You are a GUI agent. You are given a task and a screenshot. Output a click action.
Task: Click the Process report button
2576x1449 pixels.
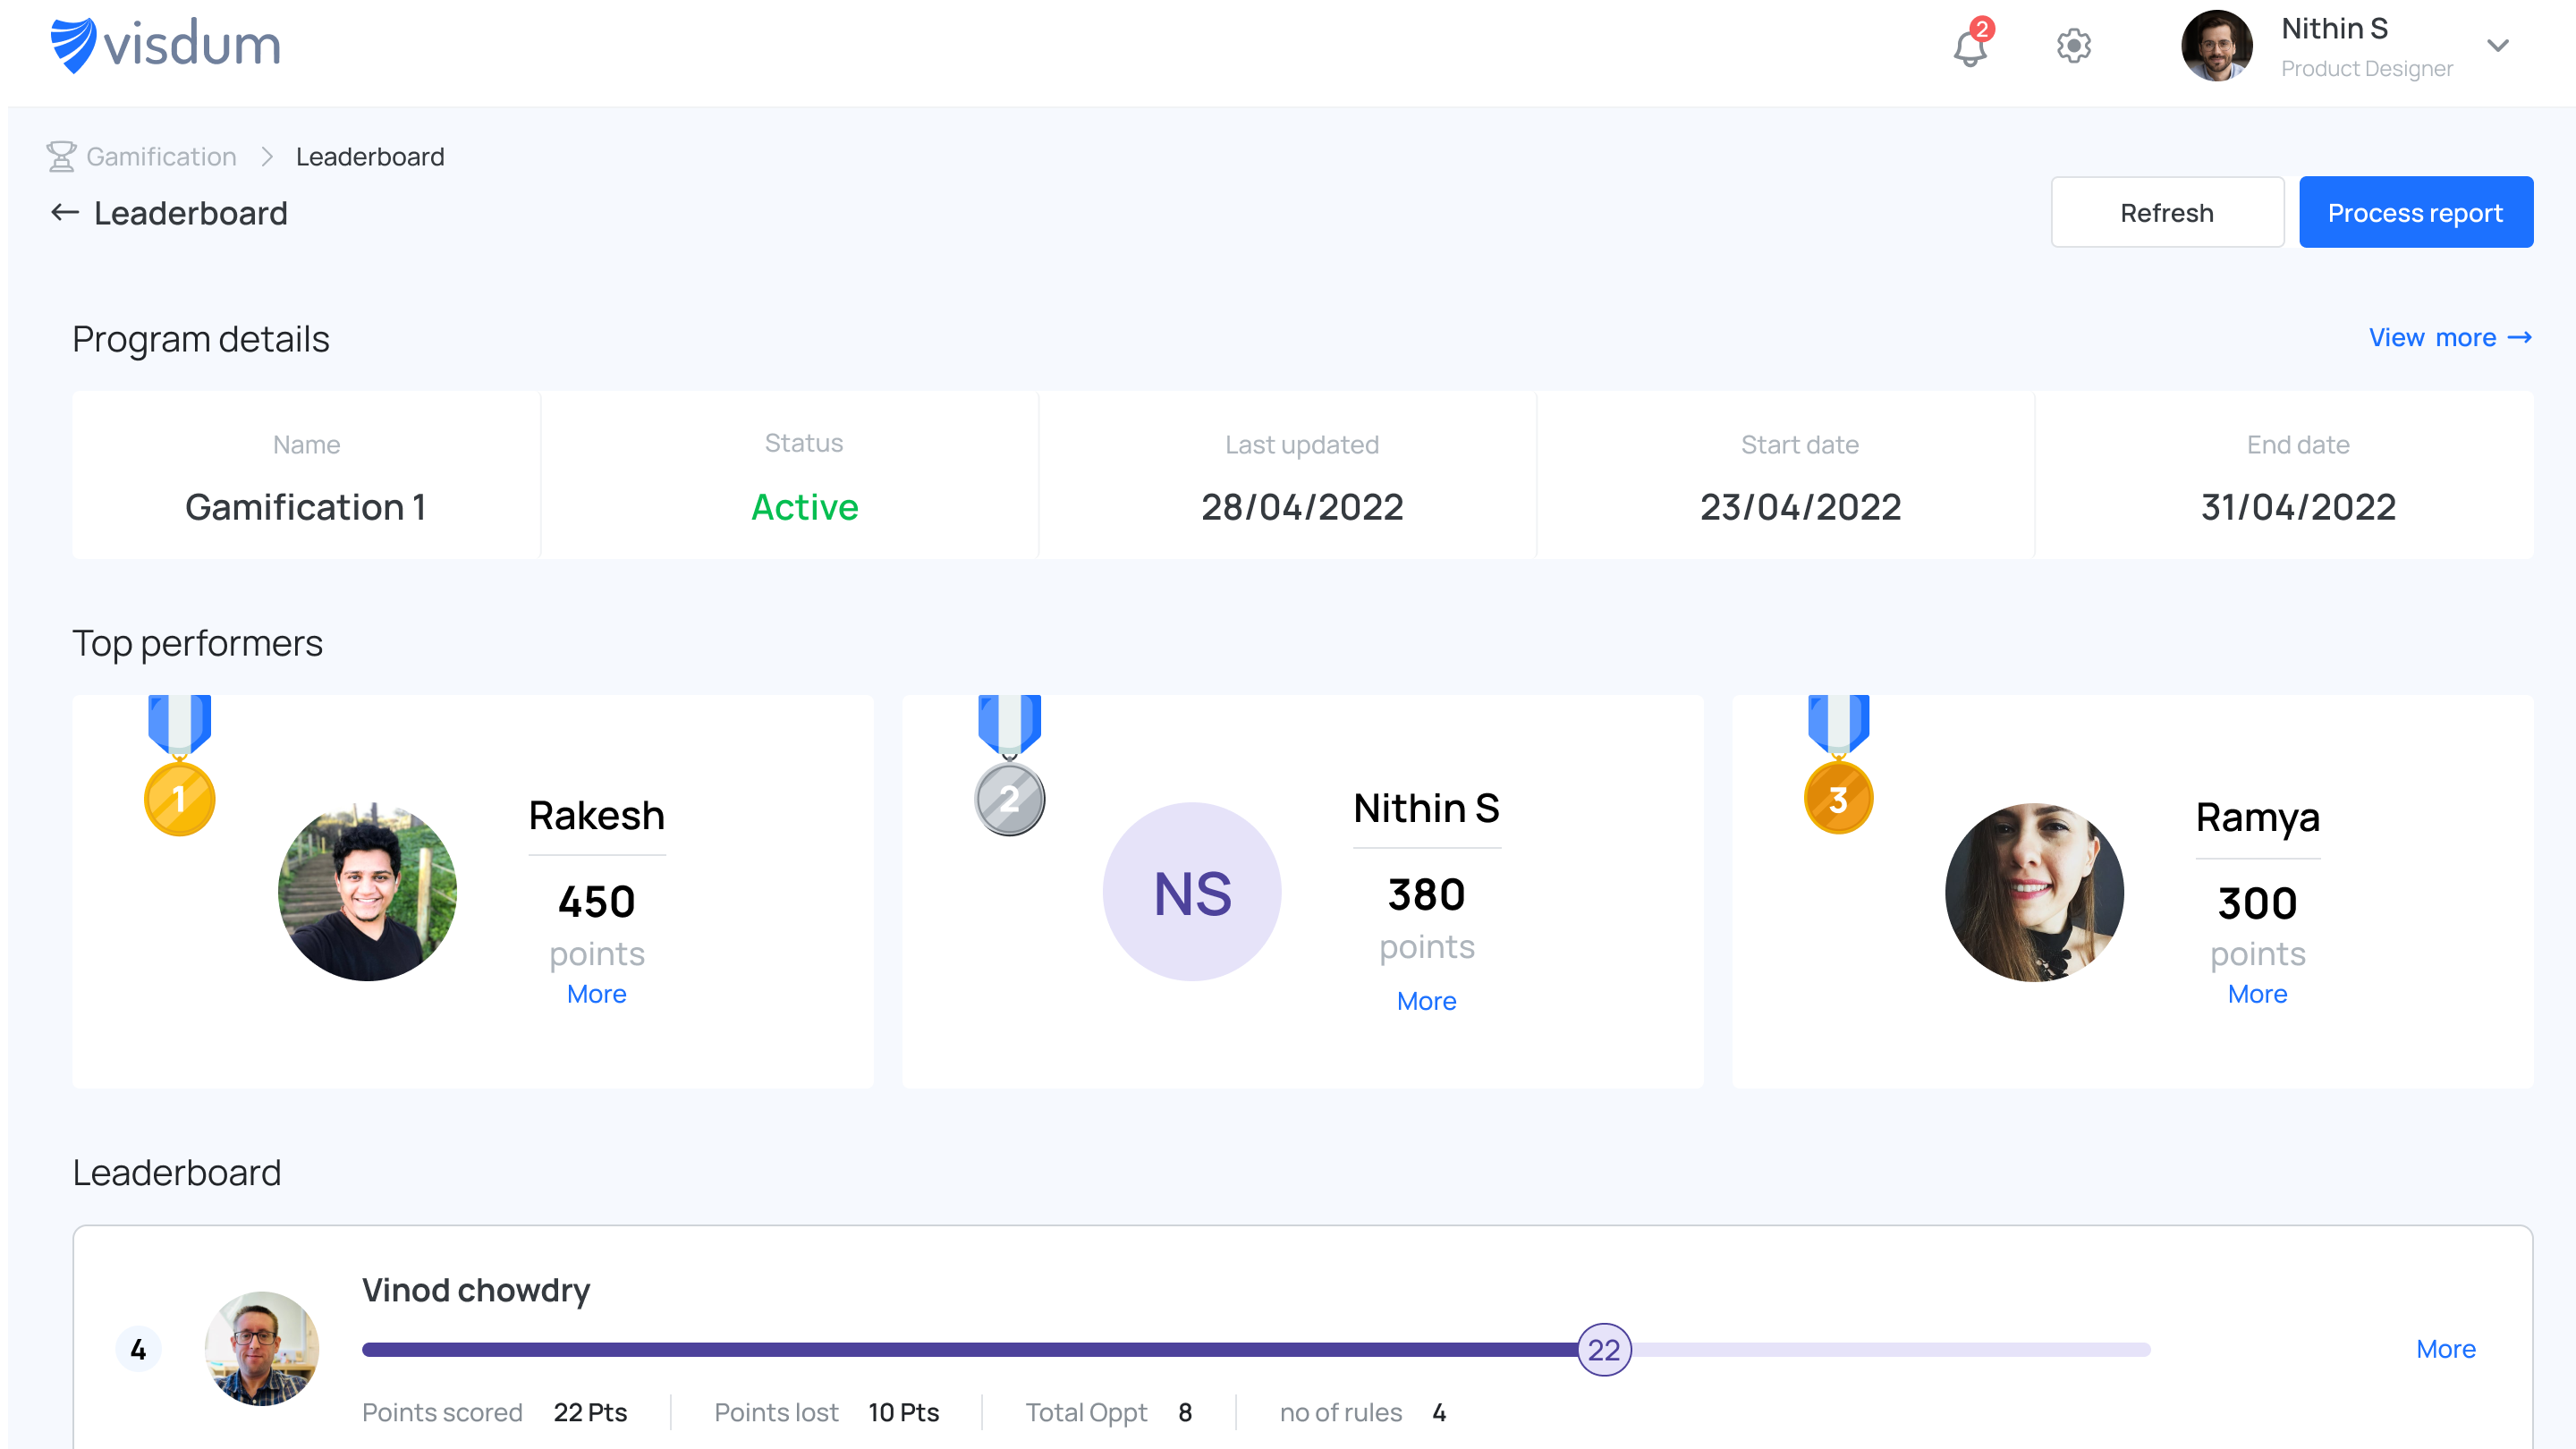click(x=2414, y=212)
